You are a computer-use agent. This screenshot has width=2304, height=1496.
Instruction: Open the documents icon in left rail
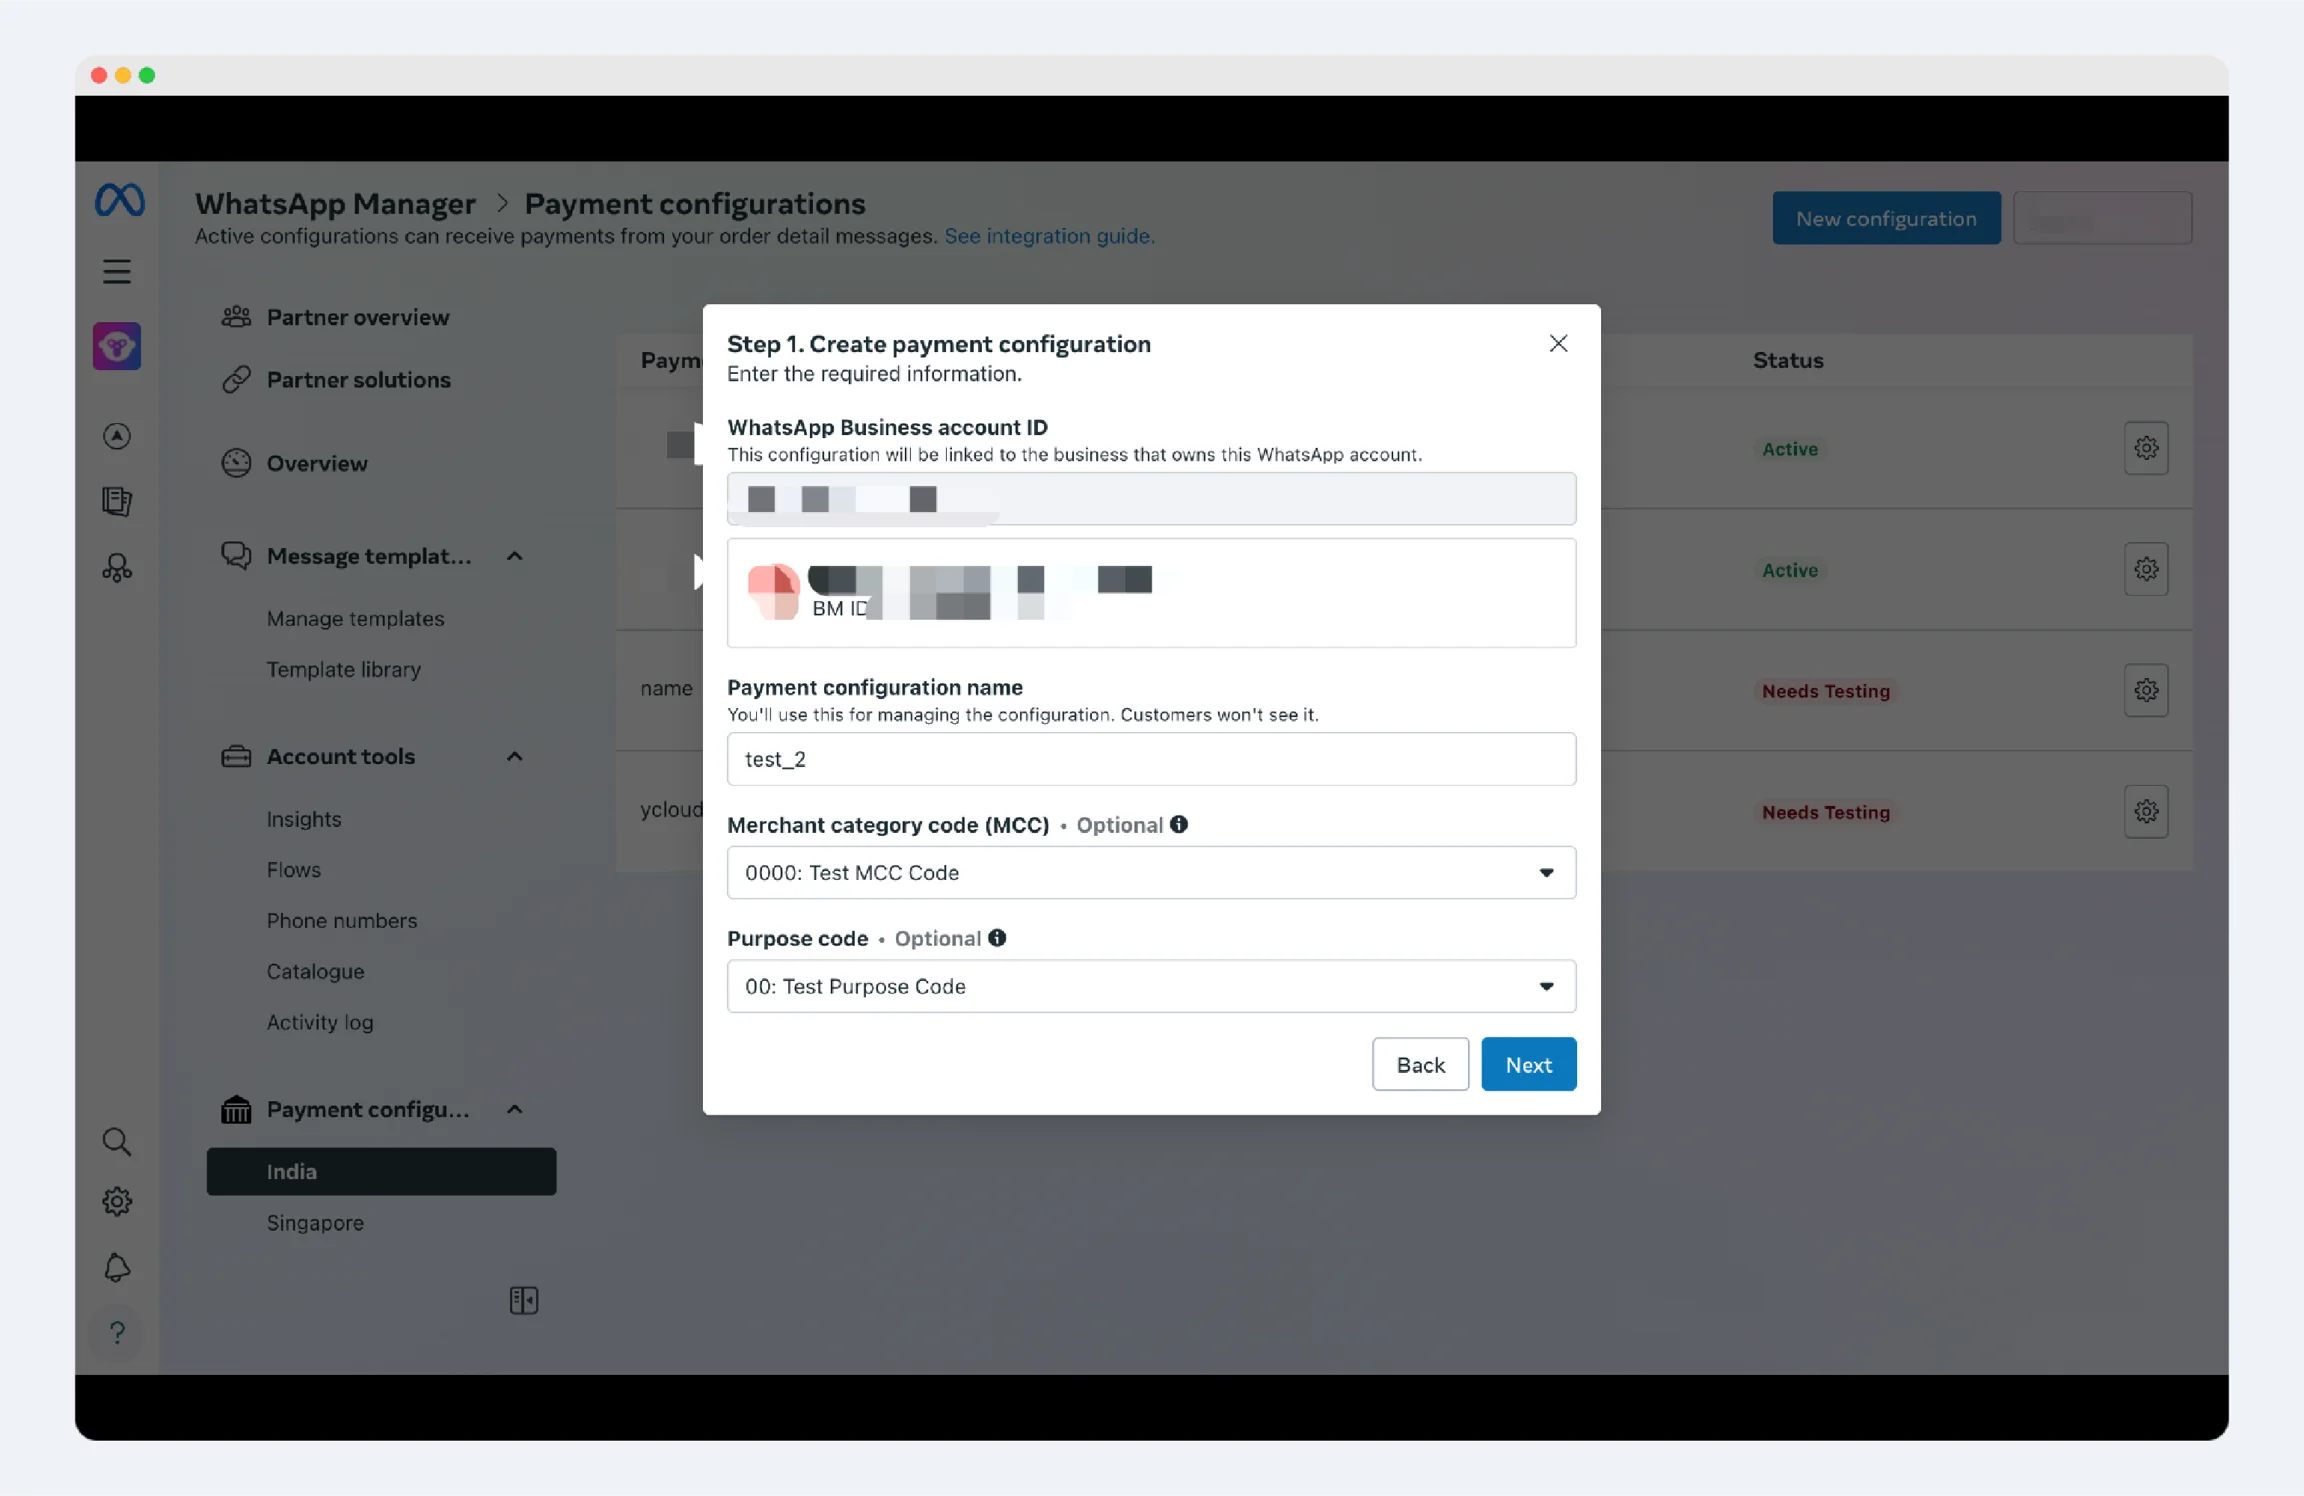117,501
